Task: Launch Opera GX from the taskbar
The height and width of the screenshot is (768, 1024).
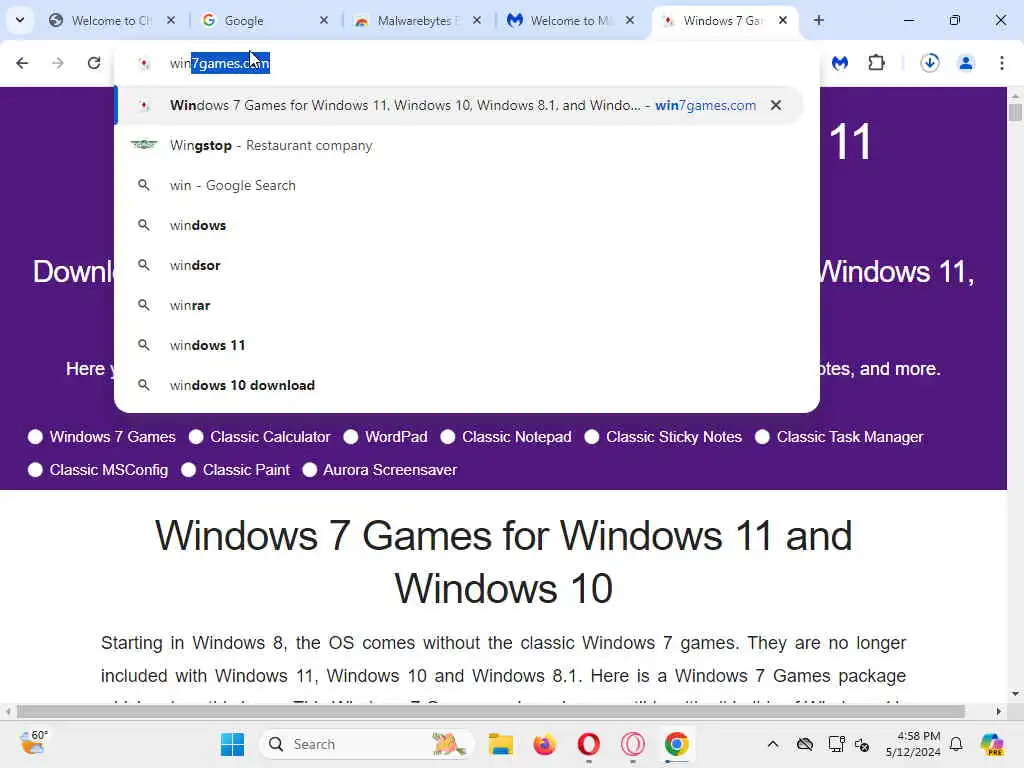Action: [x=632, y=744]
